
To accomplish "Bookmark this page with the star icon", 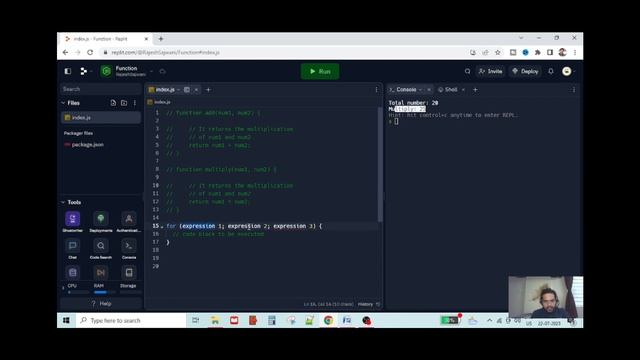I will (498, 52).
